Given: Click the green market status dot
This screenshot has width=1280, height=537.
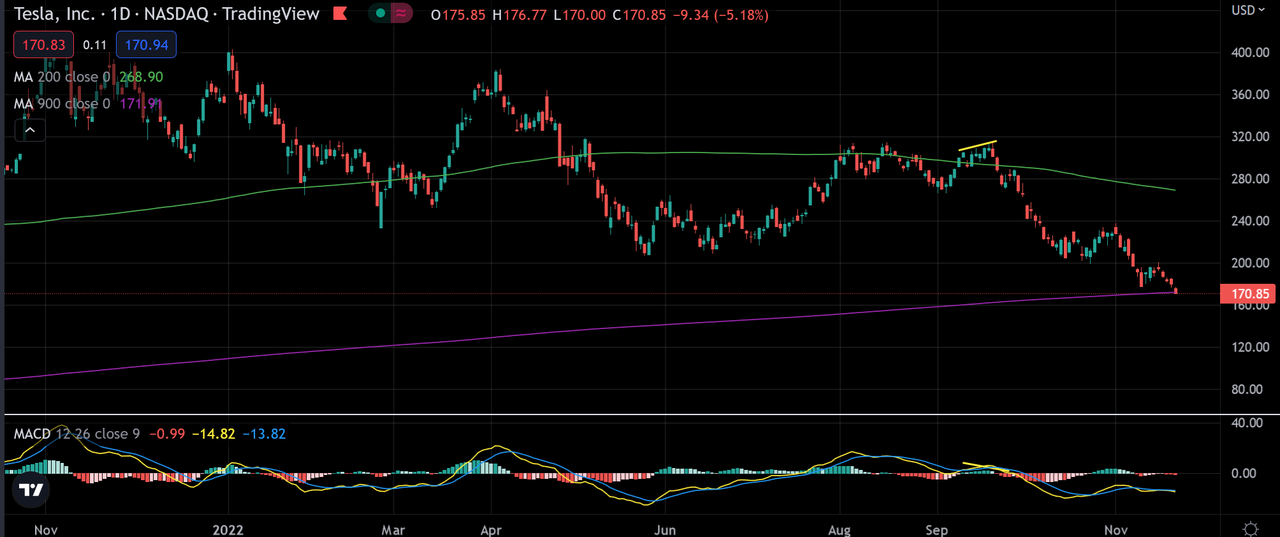Looking at the screenshot, I should tap(380, 14).
